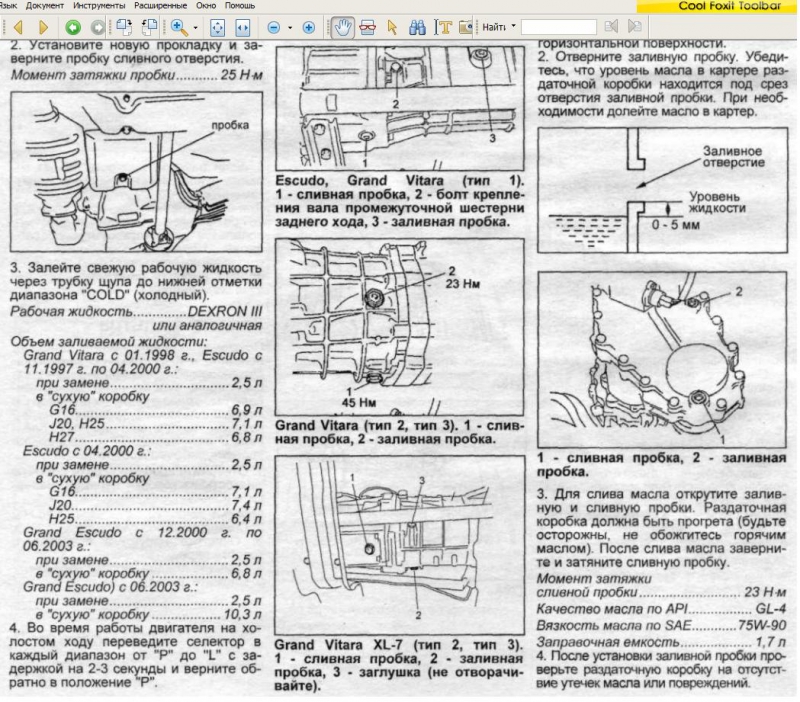Click the '45 Нм' torque label in diagram
The height and width of the screenshot is (702, 800).
pos(359,403)
